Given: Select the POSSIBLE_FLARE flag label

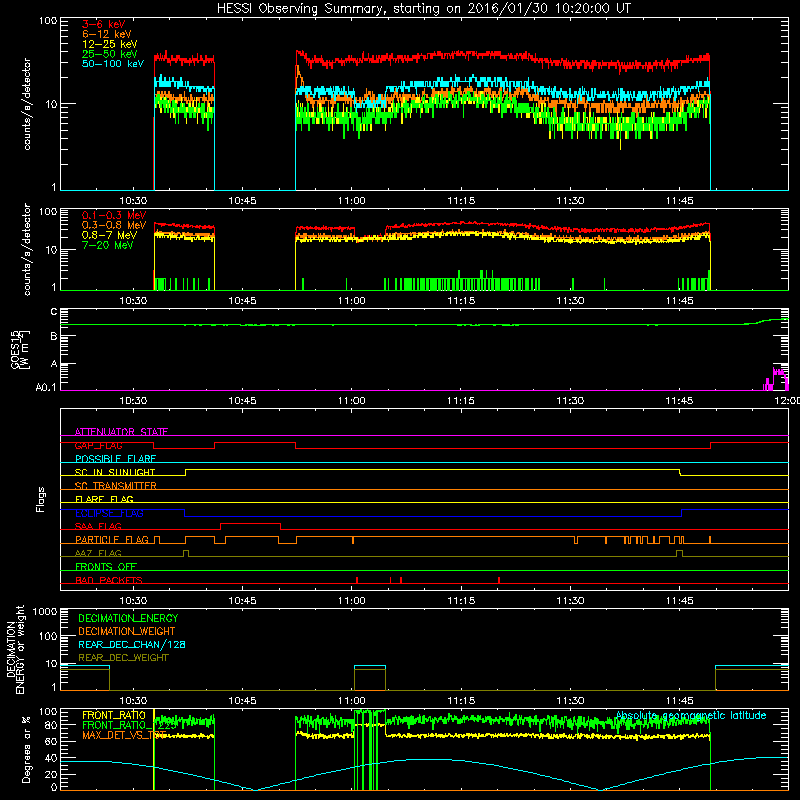Looking at the screenshot, I should click(115, 459).
